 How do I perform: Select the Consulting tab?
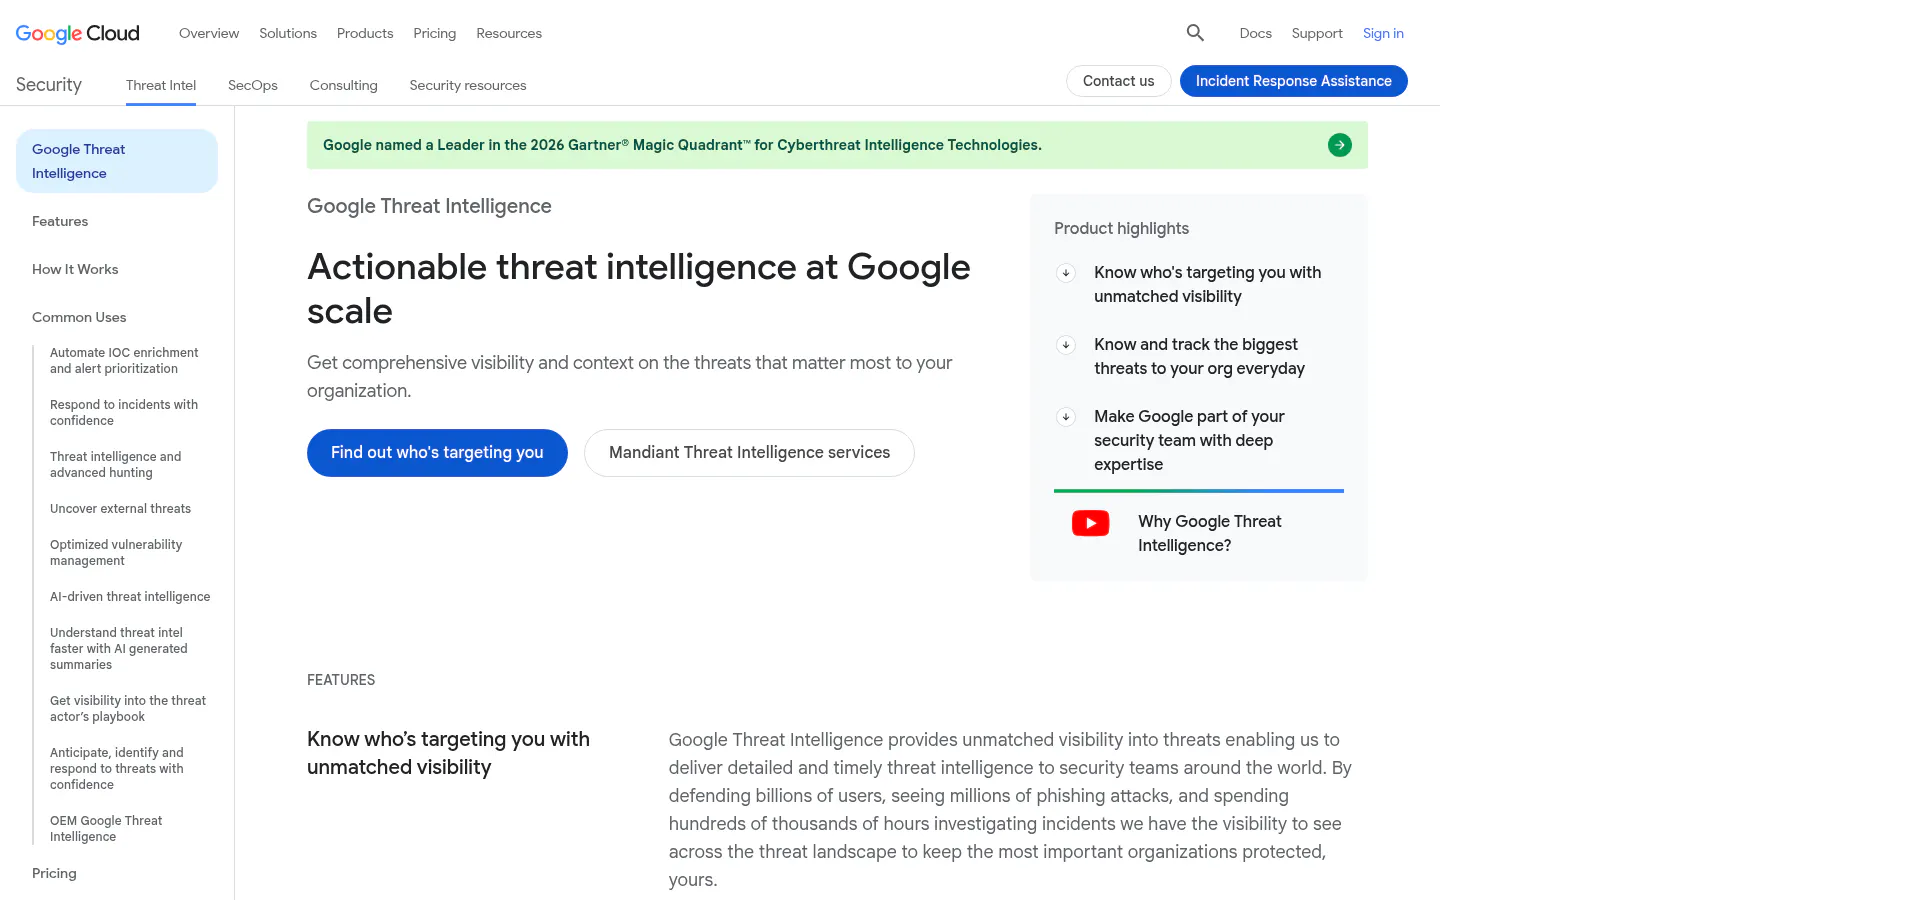(344, 85)
